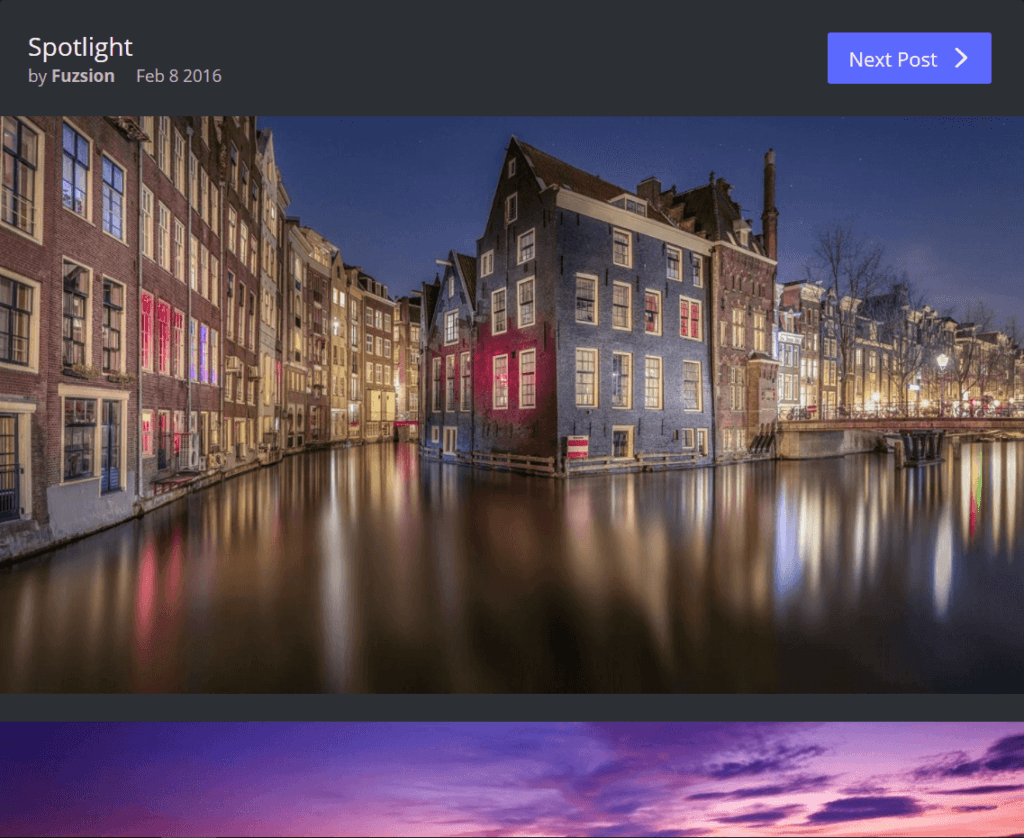This screenshot has width=1024, height=838.
Task: Open the Fuzsion author profile link
Action: coord(83,76)
